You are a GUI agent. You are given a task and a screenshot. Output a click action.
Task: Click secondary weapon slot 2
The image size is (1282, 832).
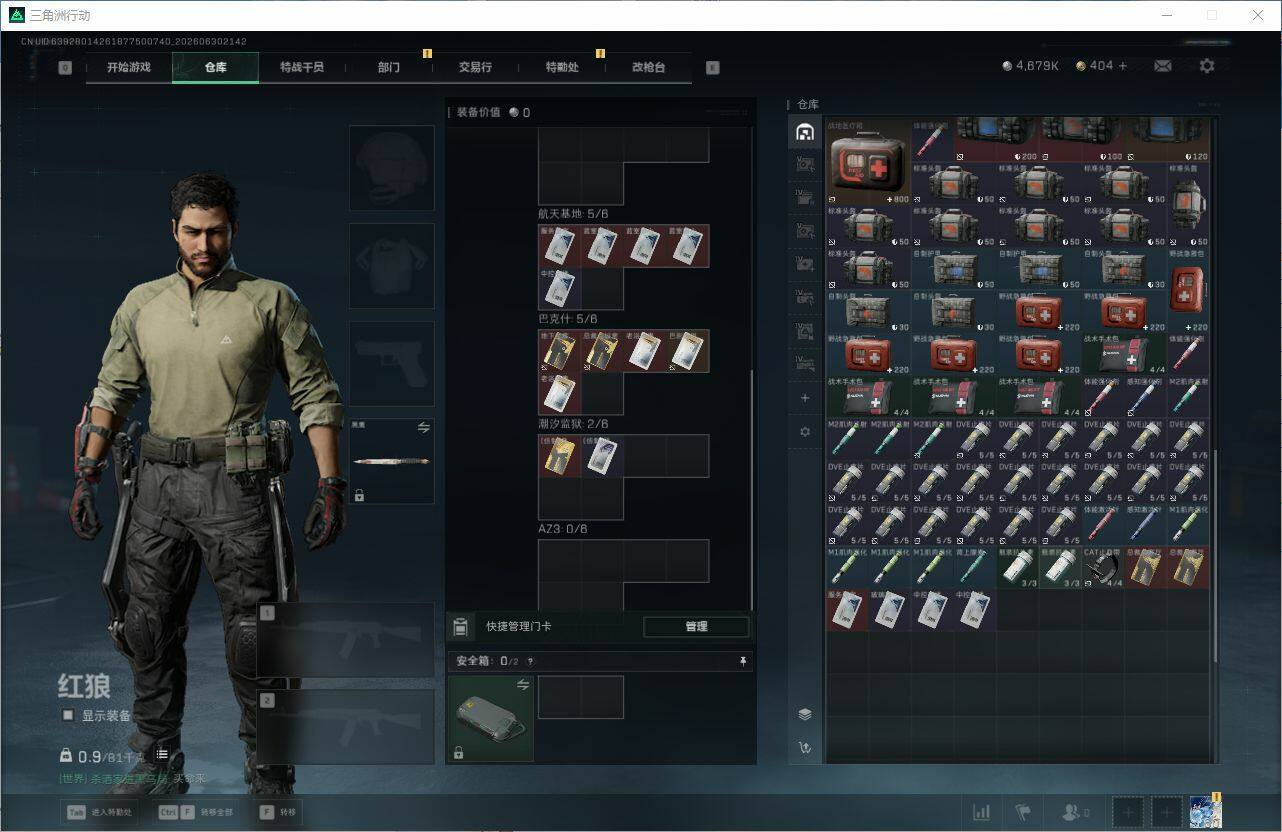click(346, 727)
